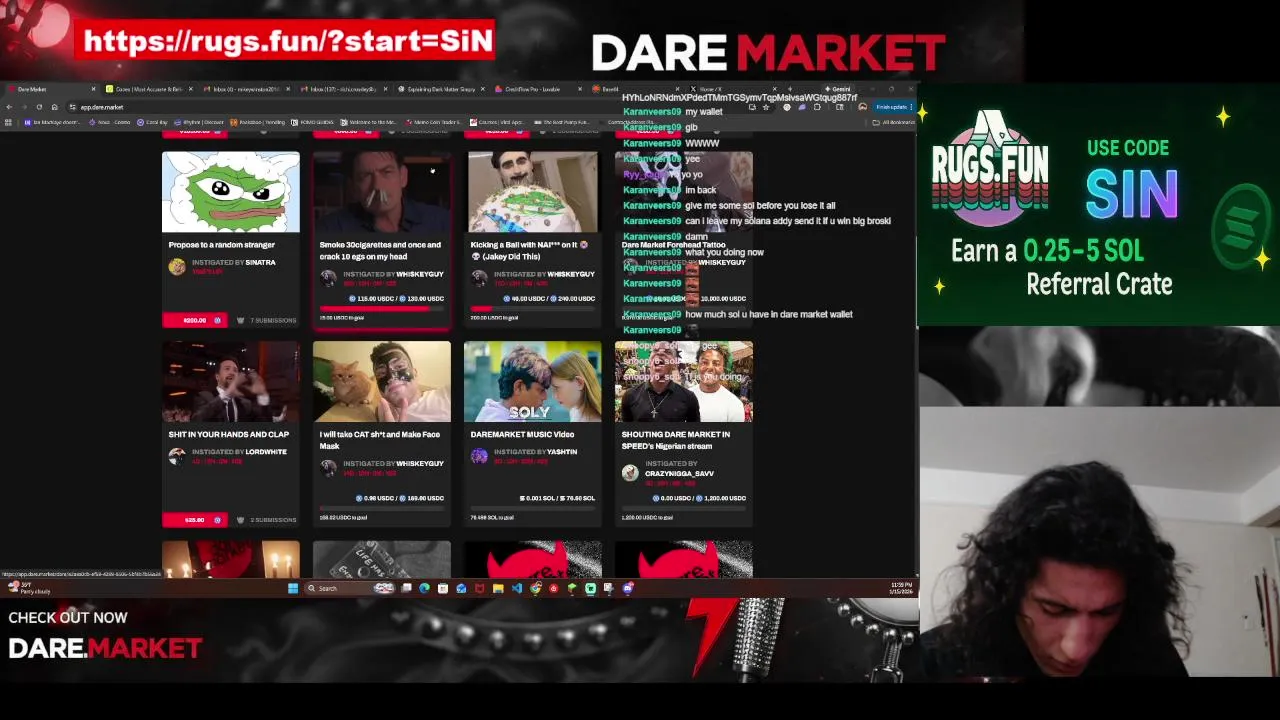The image size is (1280, 720).
Task: Open the LORDWHITE dare thumbnail
Action: point(231,382)
